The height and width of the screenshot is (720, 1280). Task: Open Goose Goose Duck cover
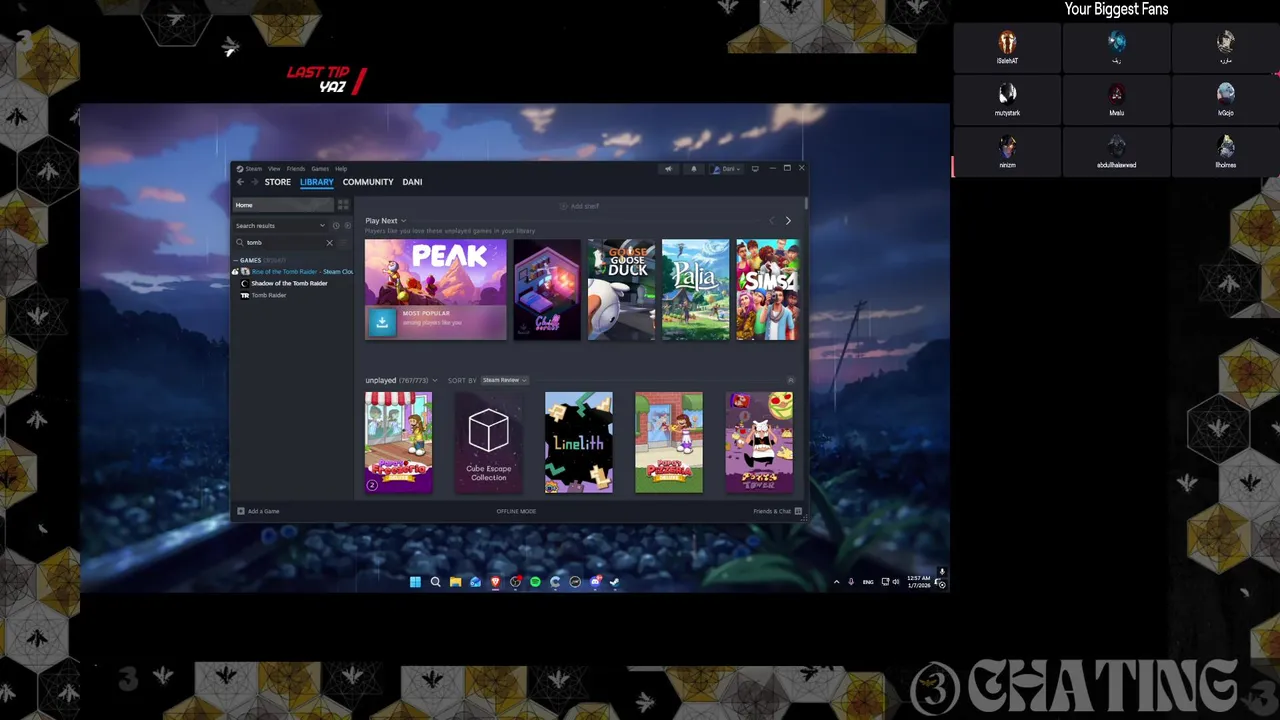(x=621, y=290)
